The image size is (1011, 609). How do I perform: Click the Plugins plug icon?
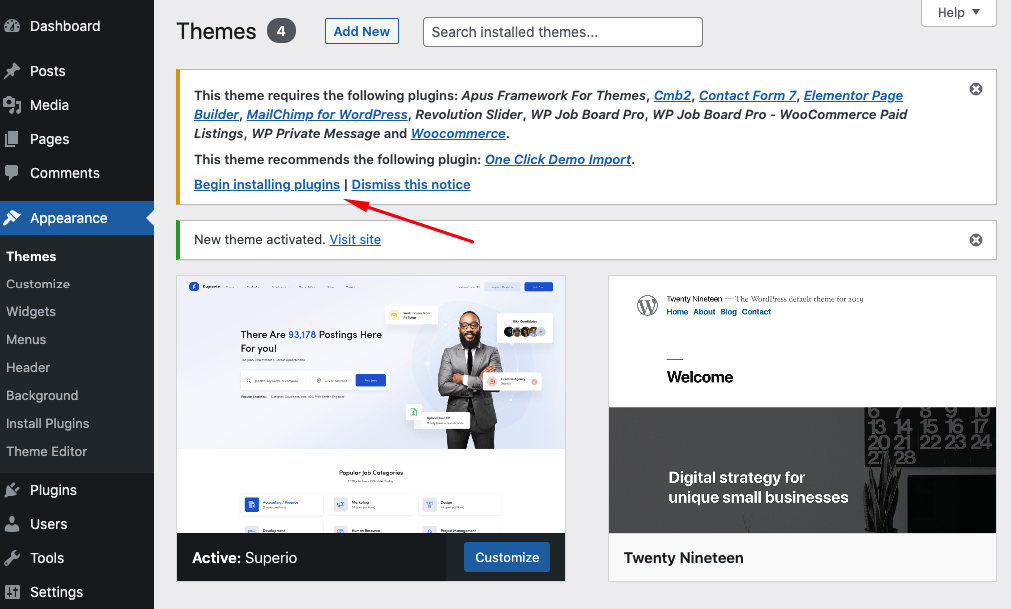12,490
